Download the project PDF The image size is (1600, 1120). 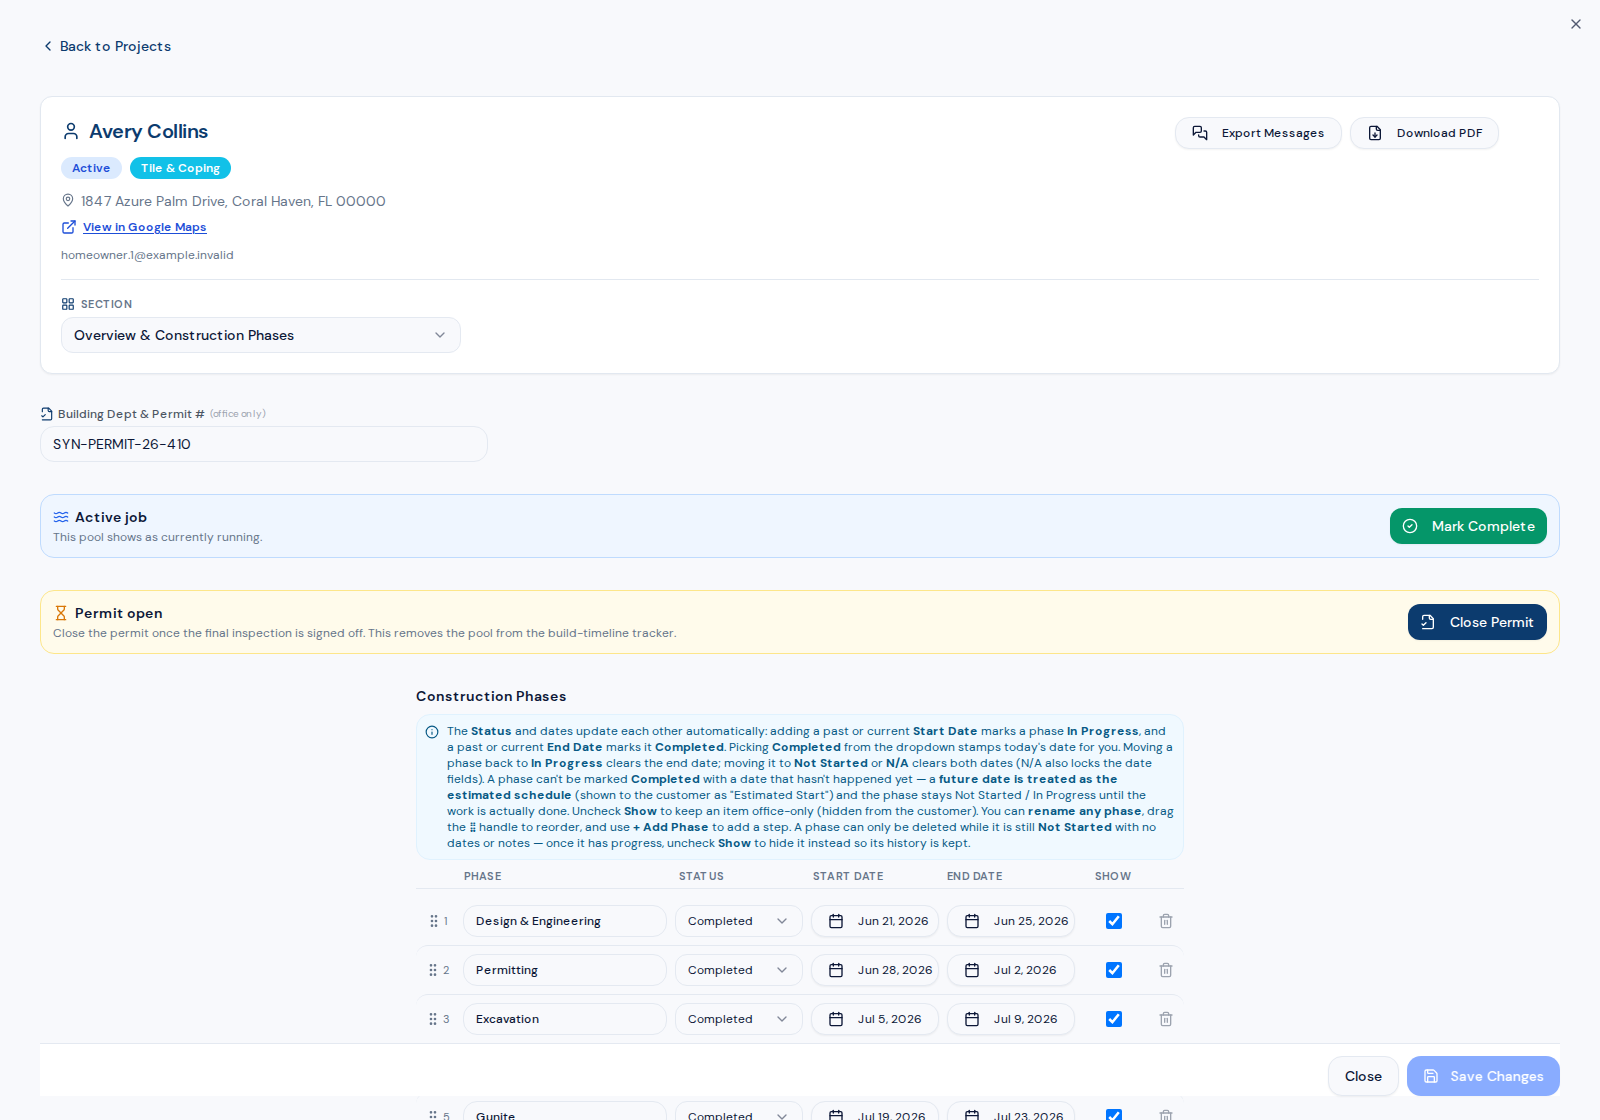(x=1424, y=133)
